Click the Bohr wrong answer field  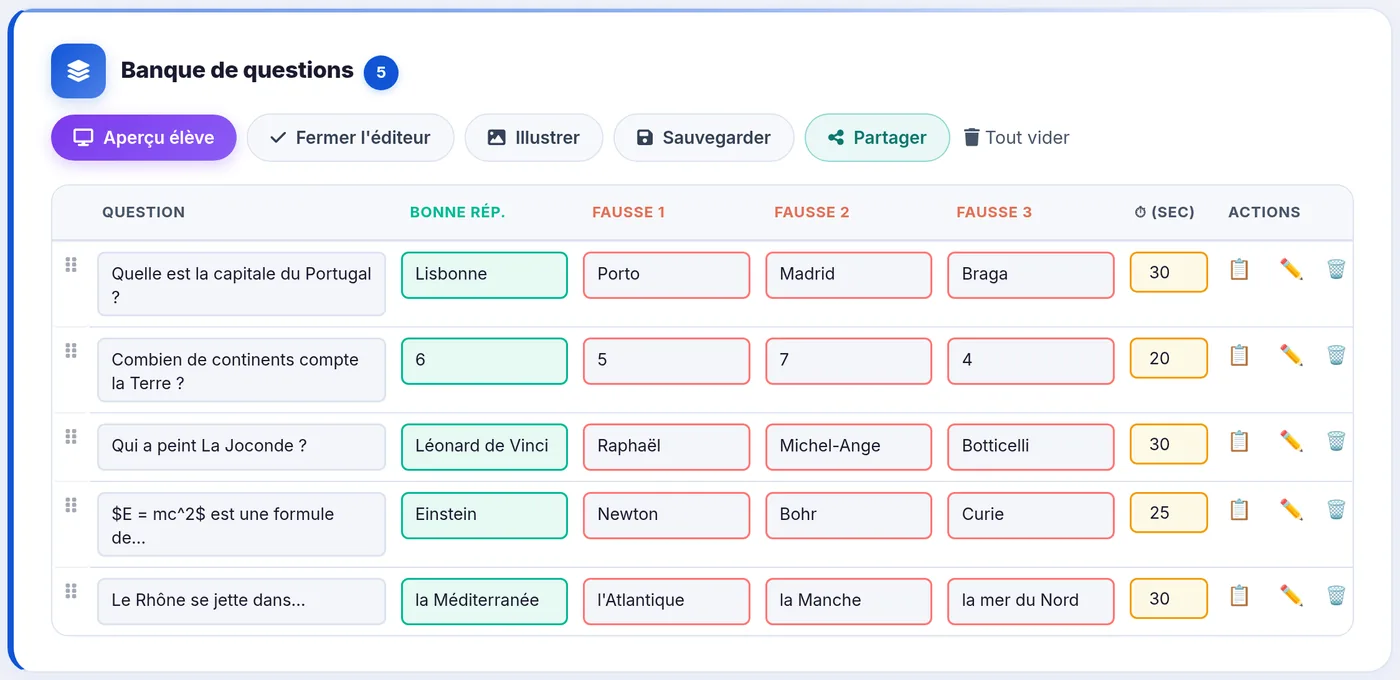[x=848, y=515]
